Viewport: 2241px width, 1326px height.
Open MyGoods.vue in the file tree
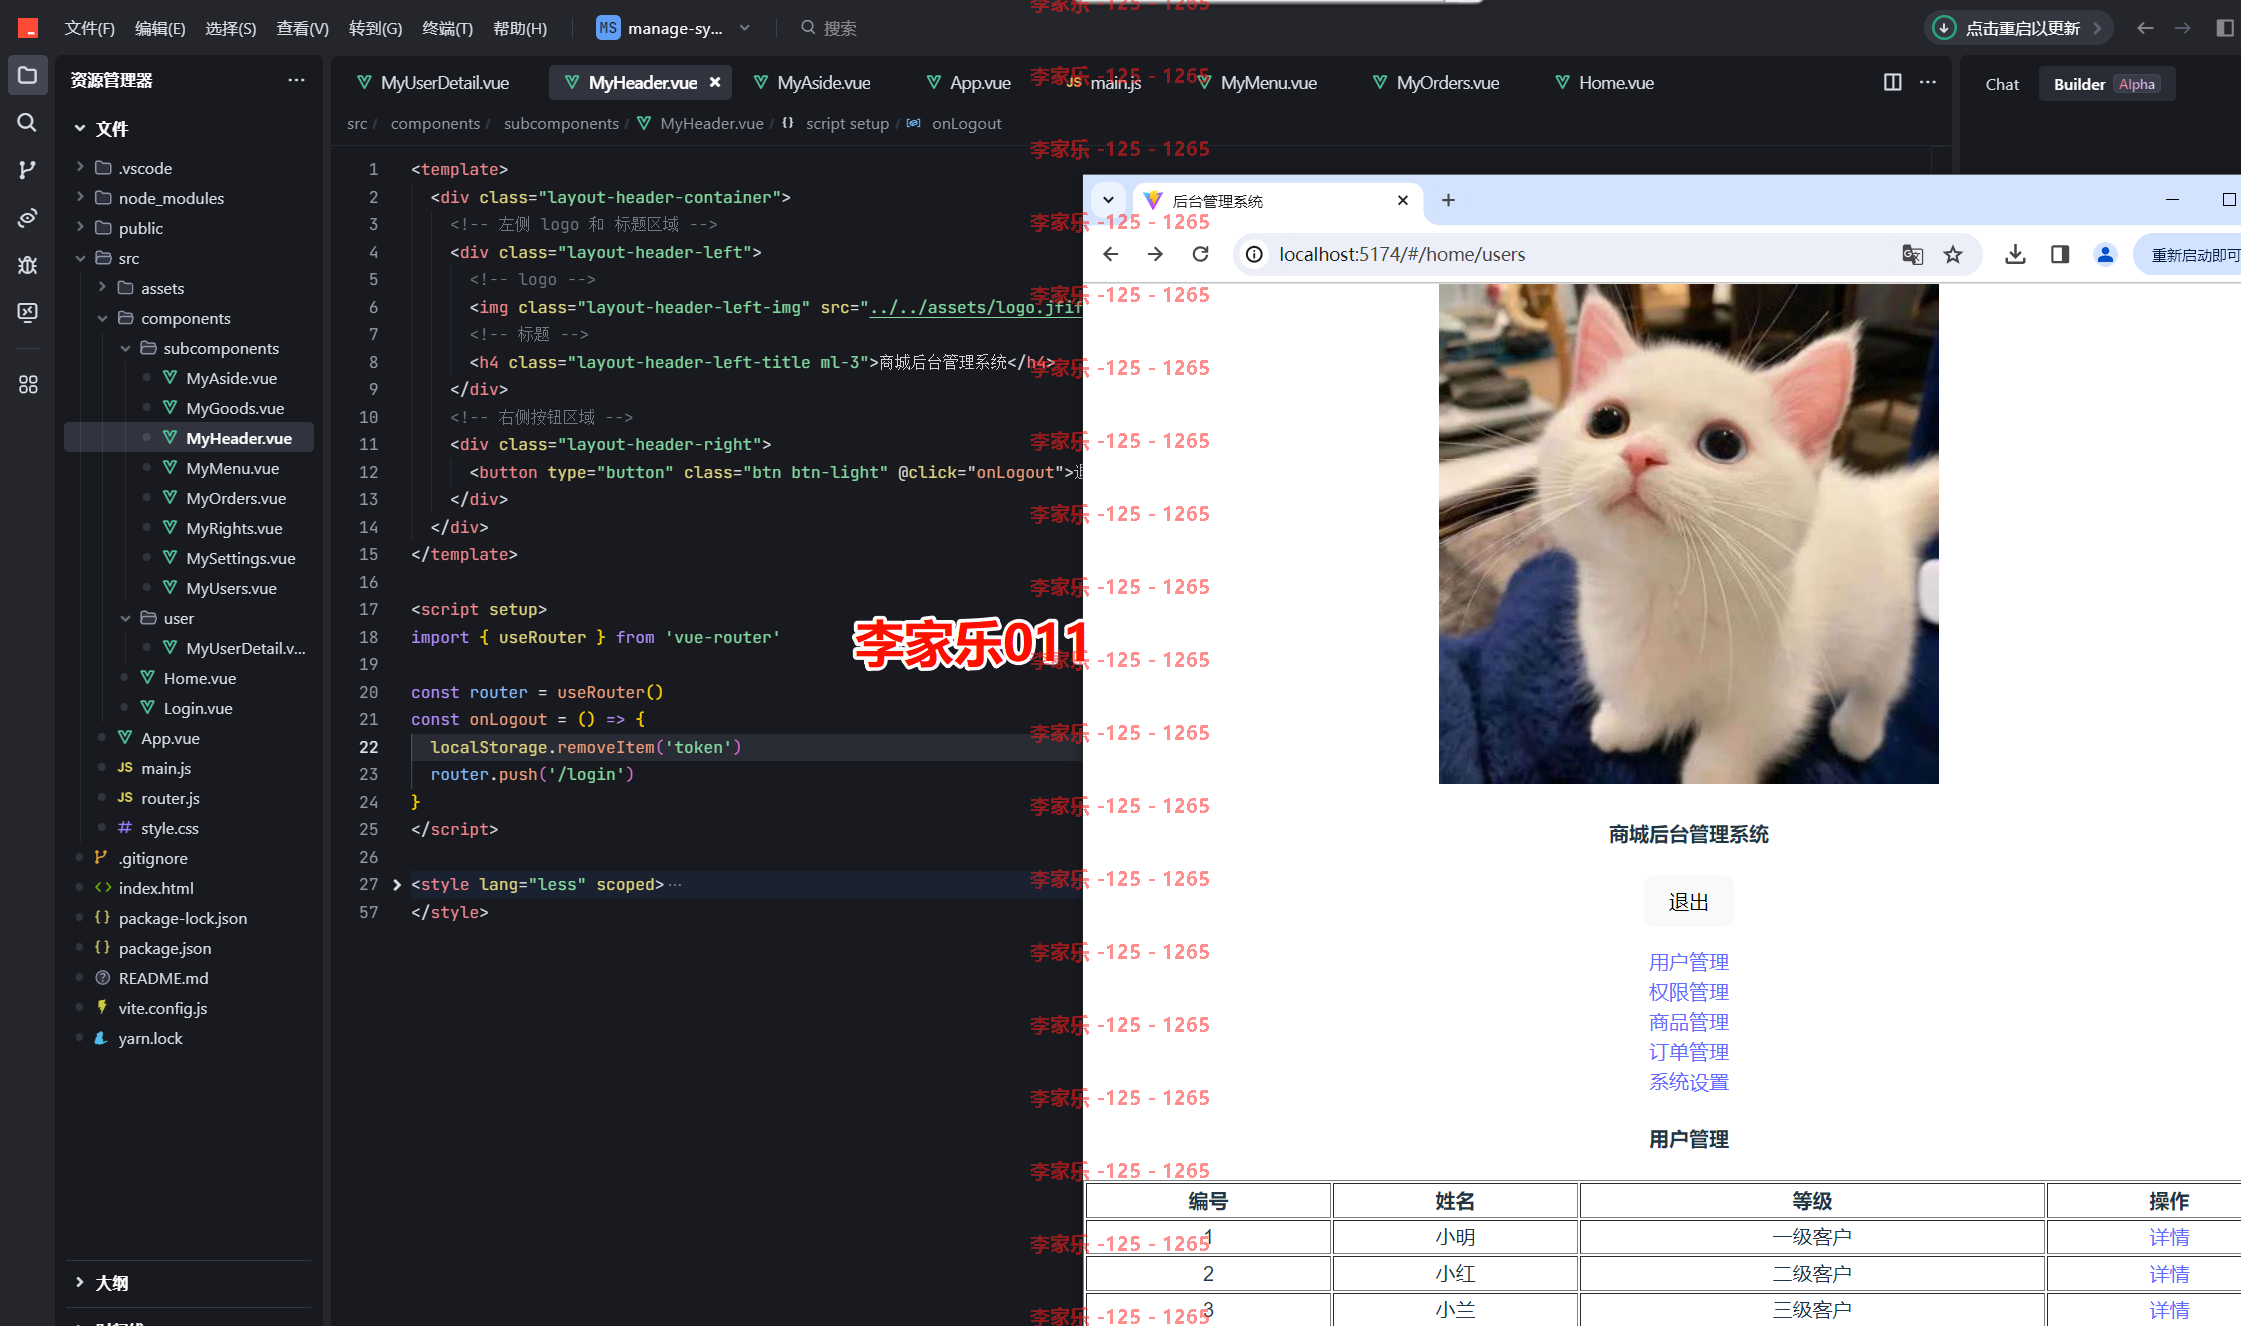(x=235, y=408)
